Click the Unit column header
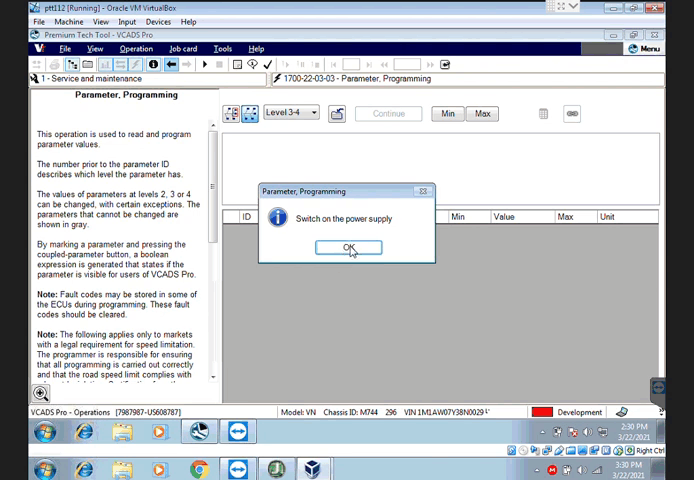Viewport: 694px width, 480px height. tap(628, 217)
